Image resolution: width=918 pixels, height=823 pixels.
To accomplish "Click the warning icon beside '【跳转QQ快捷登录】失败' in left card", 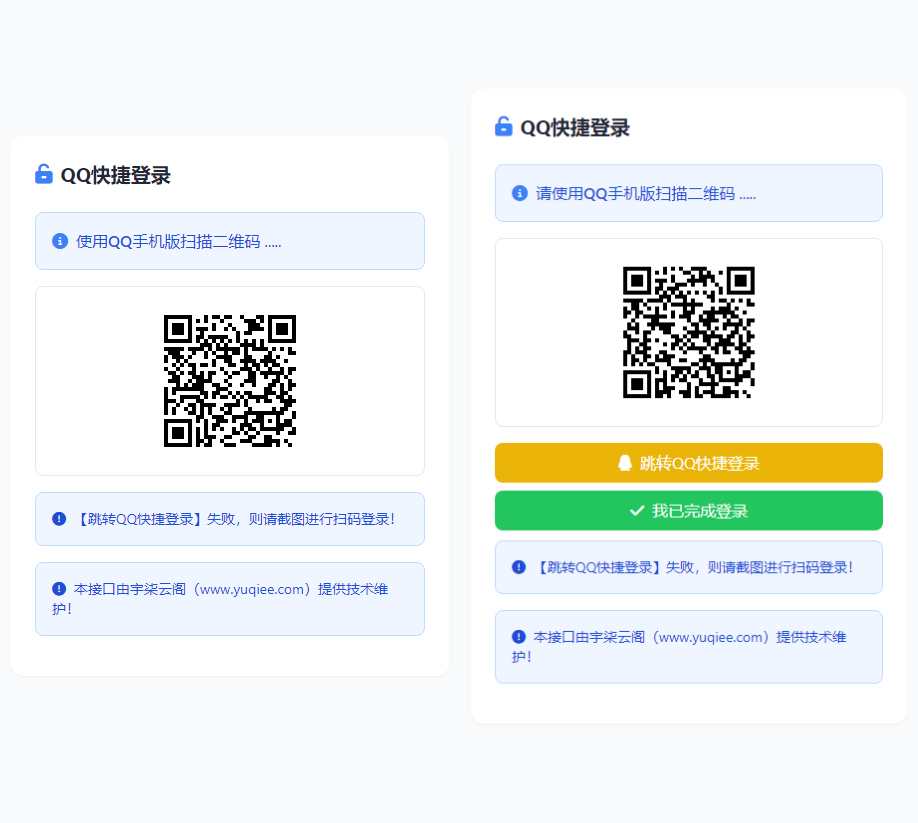I will tap(59, 519).
